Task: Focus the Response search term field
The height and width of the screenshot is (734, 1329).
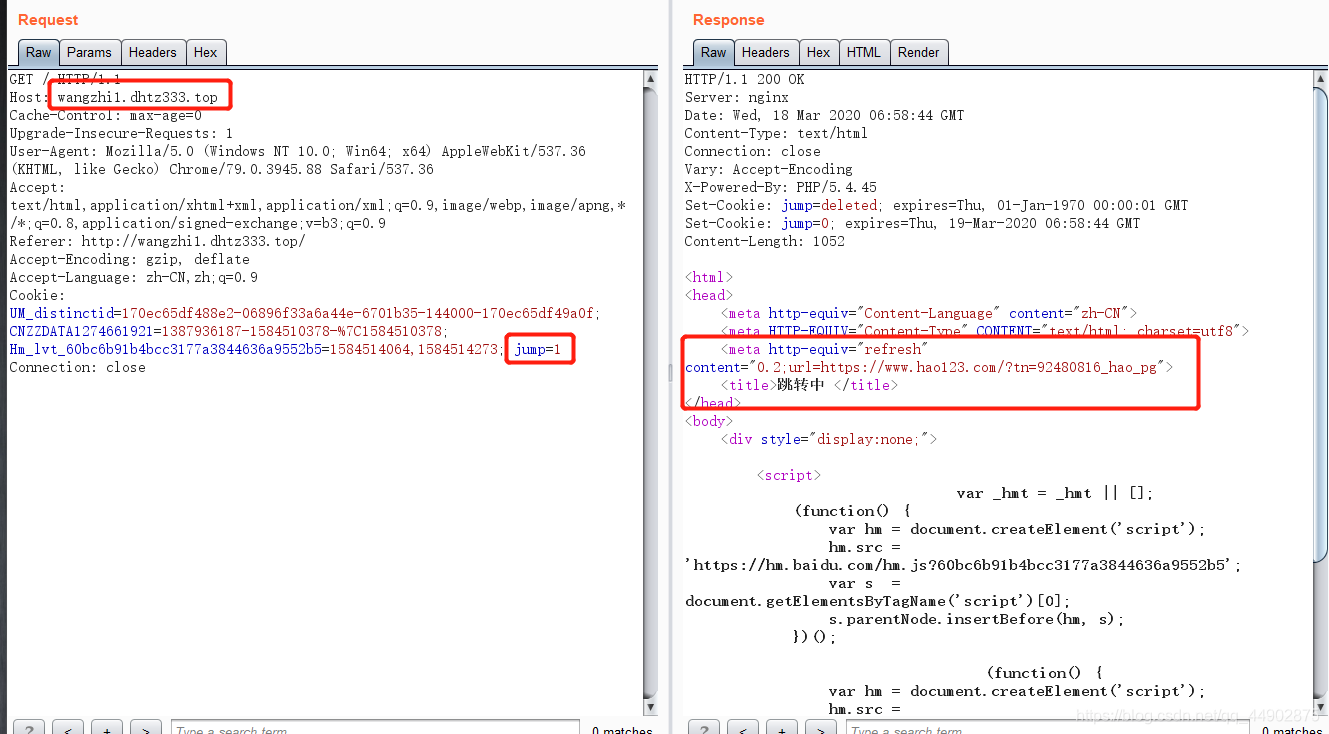Action: (x=1050, y=728)
